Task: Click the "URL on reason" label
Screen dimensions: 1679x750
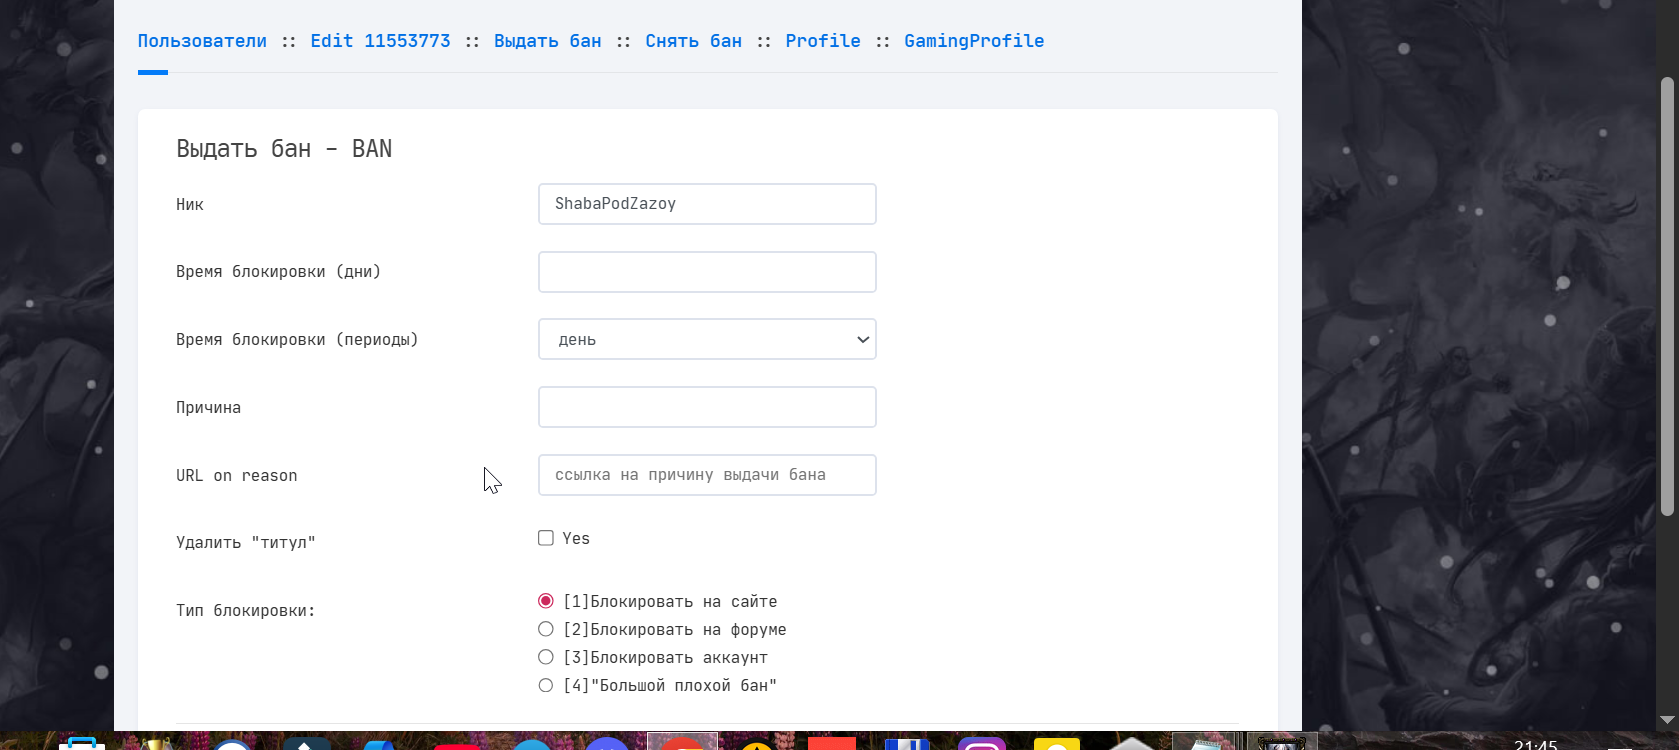Action: (x=236, y=476)
